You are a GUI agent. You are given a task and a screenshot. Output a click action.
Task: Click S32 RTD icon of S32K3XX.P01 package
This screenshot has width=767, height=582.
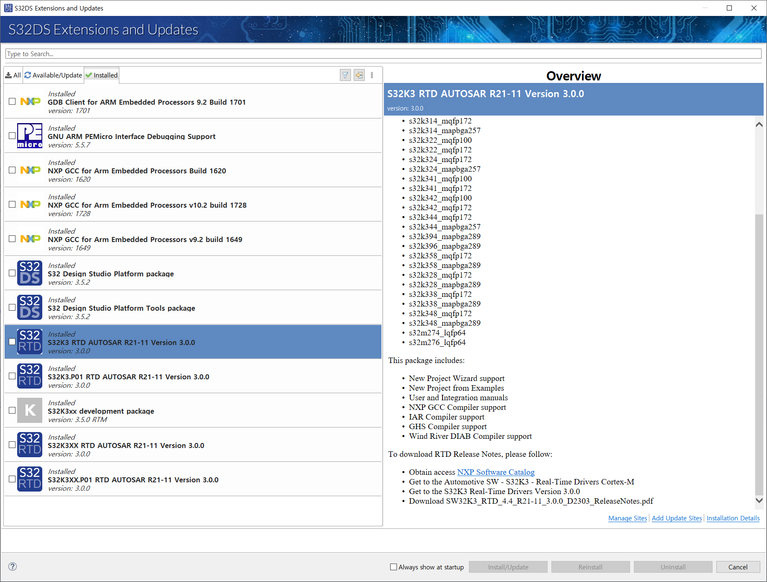tap(30, 478)
